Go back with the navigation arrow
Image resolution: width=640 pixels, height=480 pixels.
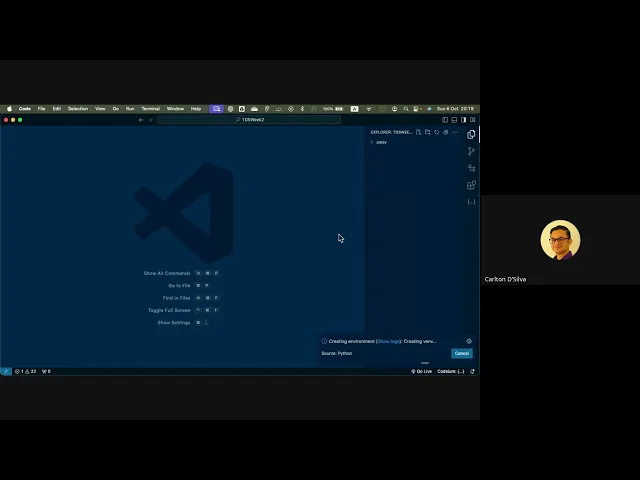[141, 120]
